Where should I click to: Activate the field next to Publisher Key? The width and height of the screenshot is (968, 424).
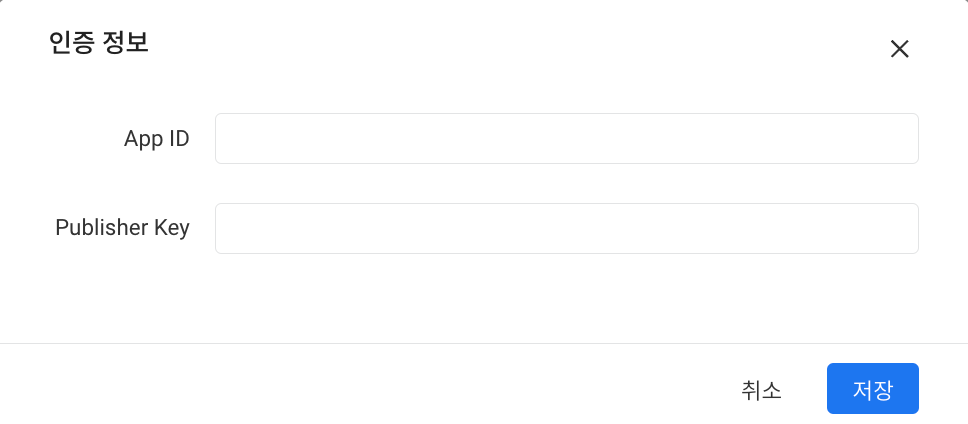pos(567,228)
